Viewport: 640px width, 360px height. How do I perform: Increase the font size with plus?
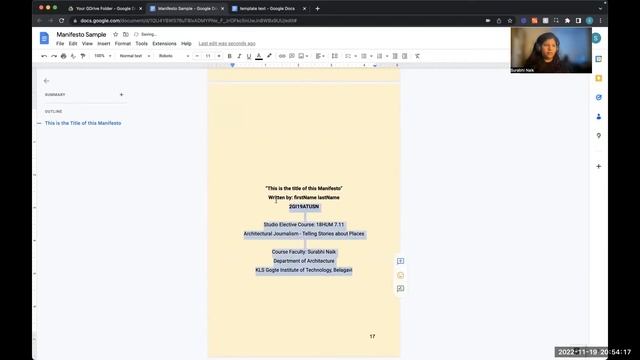[219, 56]
